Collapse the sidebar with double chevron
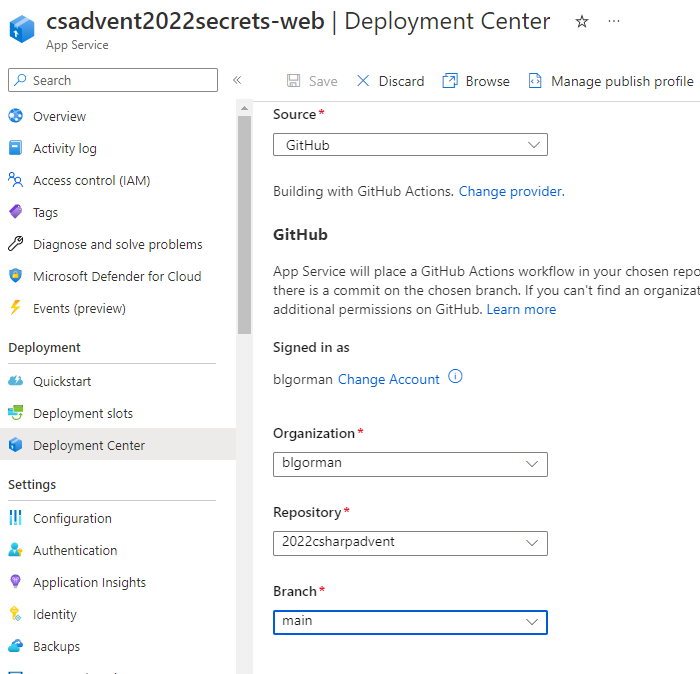The width and height of the screenshot is (700, 674). (x=237, y=80)
